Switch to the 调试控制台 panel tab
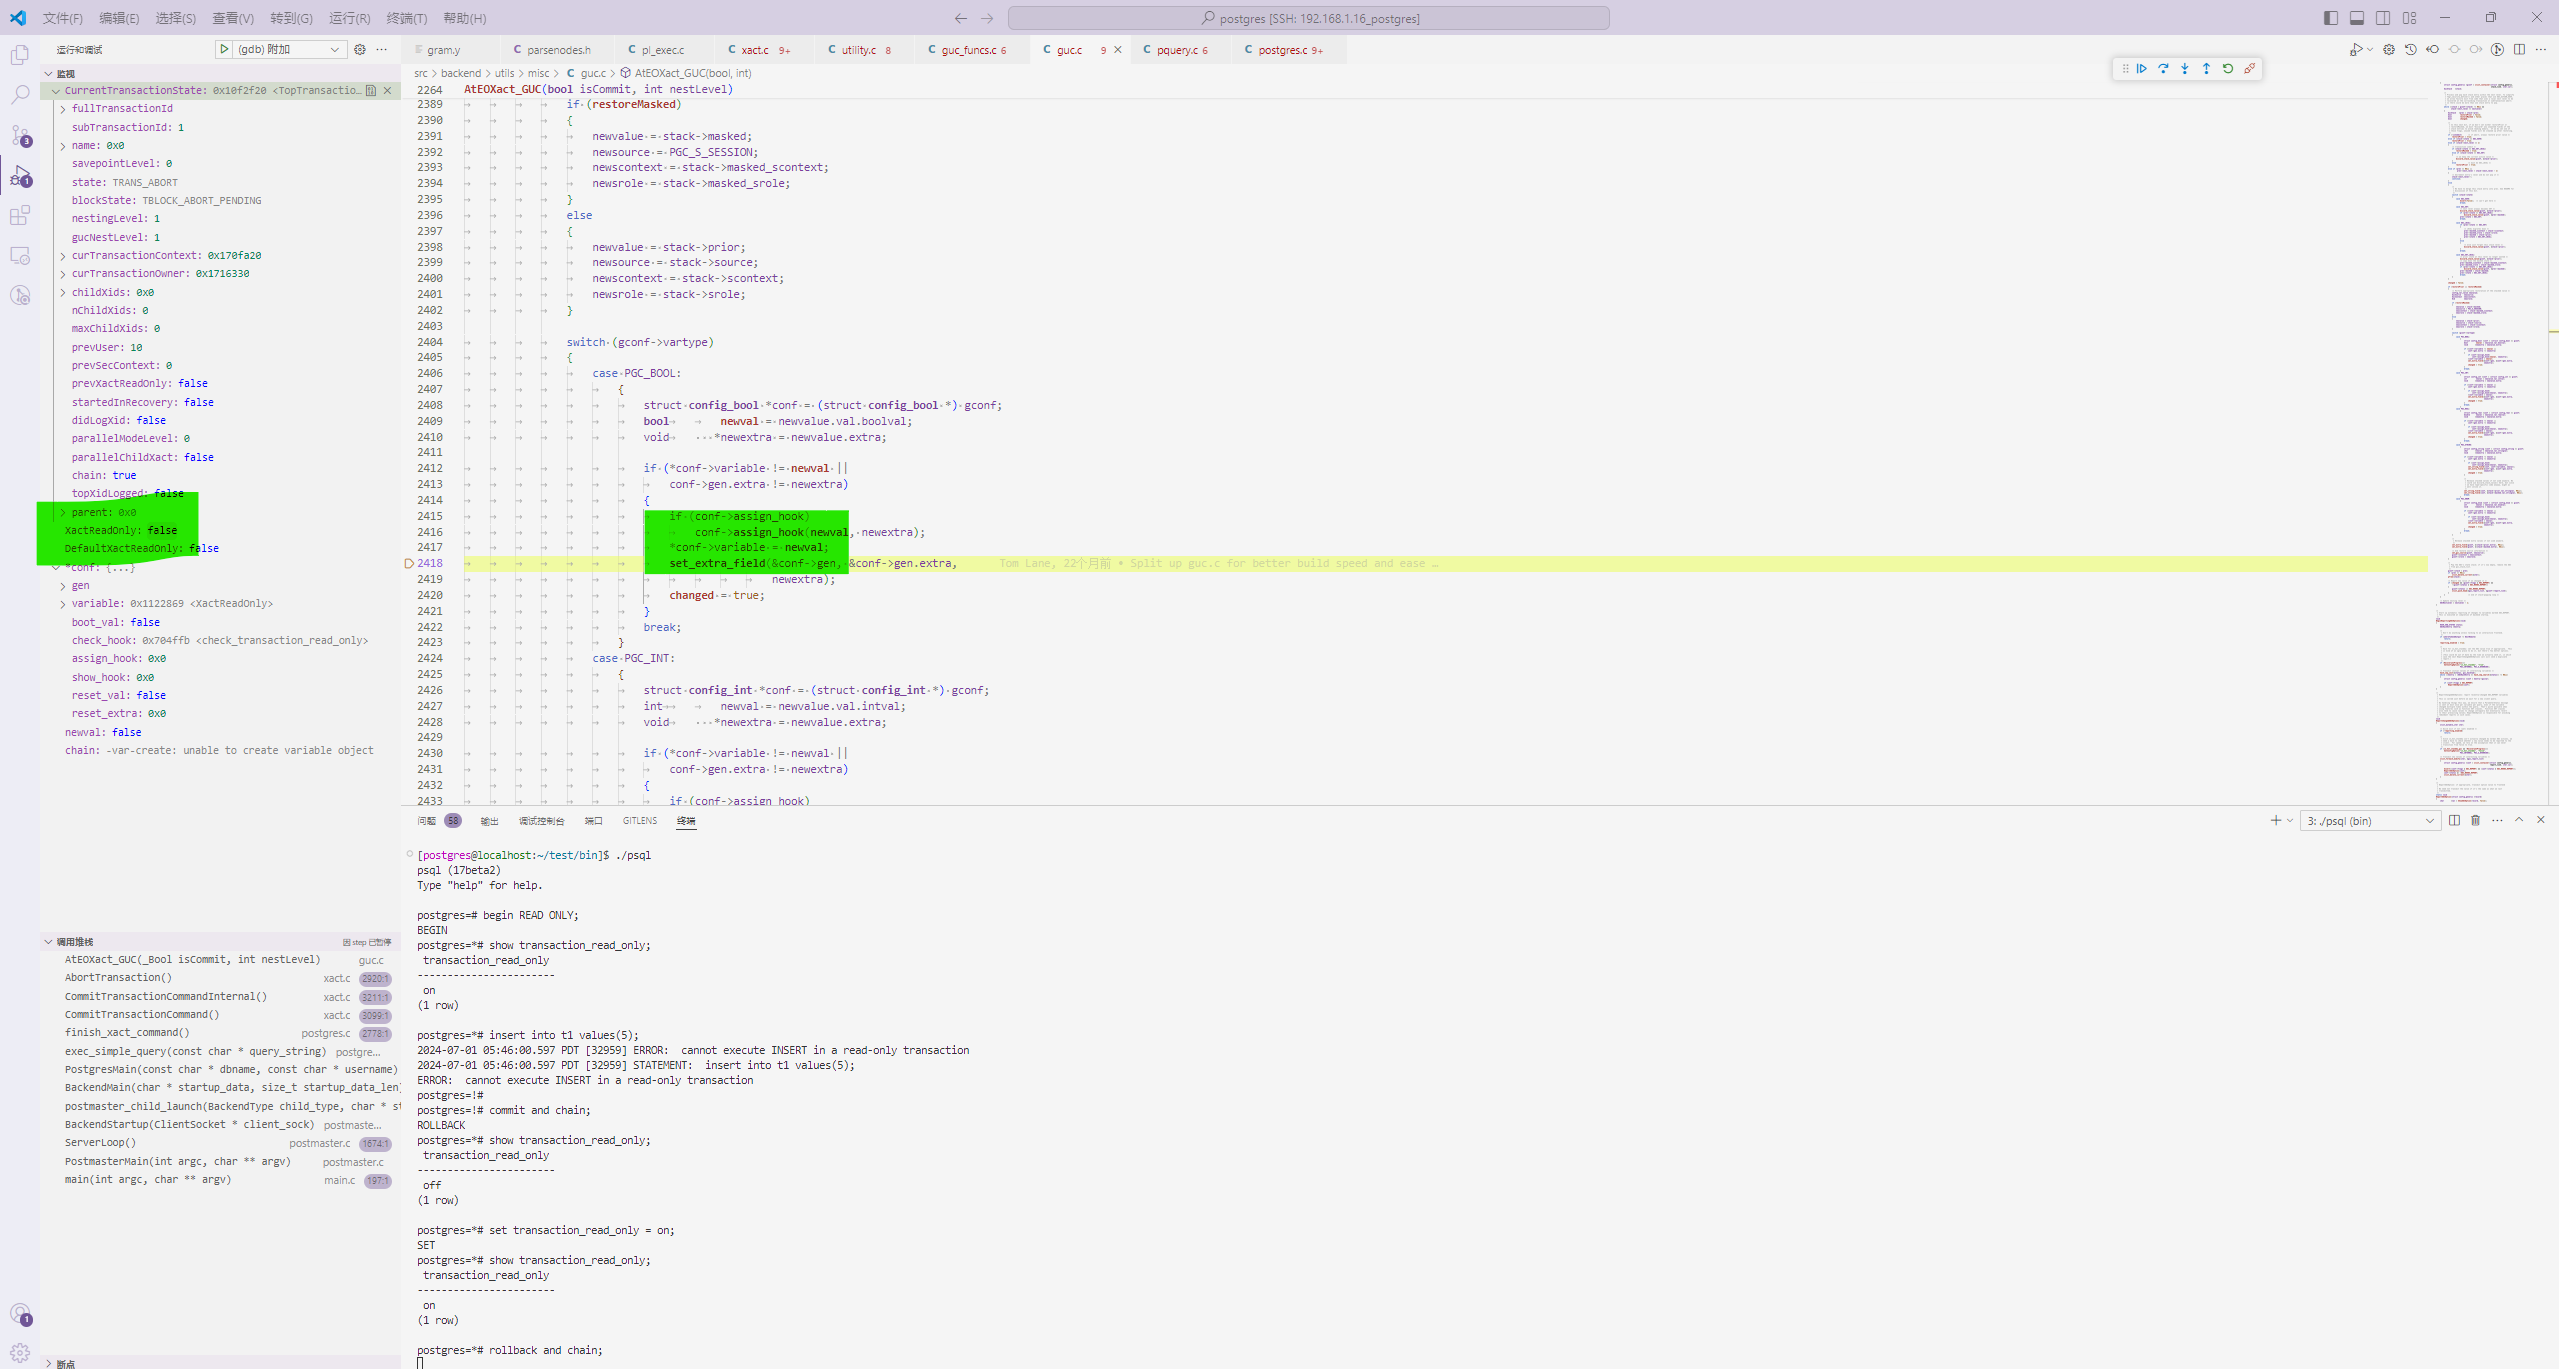The image size is (2559, 1369). pyautogui.click(x=541, y=821)
